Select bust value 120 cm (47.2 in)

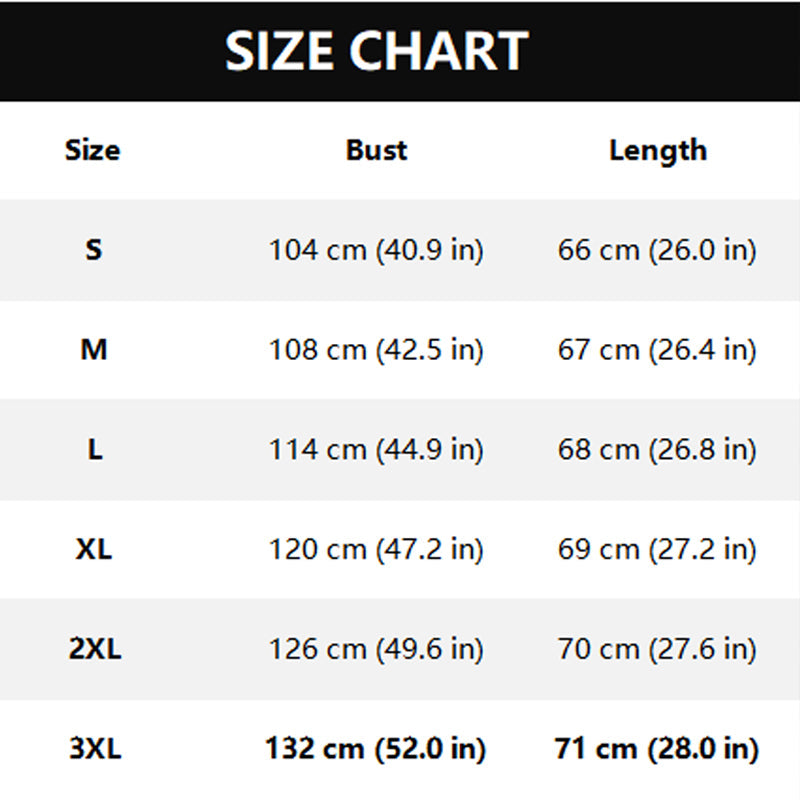coord(376,550)
